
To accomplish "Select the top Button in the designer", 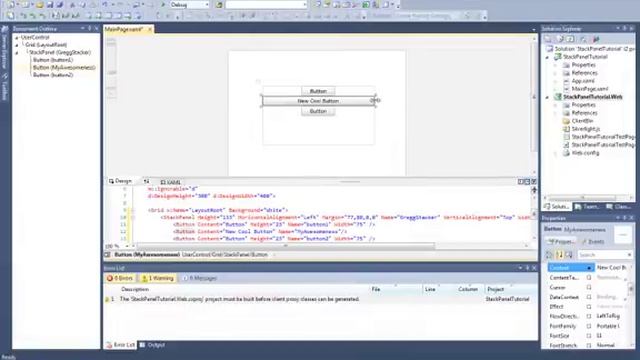I will click(318, 91).
